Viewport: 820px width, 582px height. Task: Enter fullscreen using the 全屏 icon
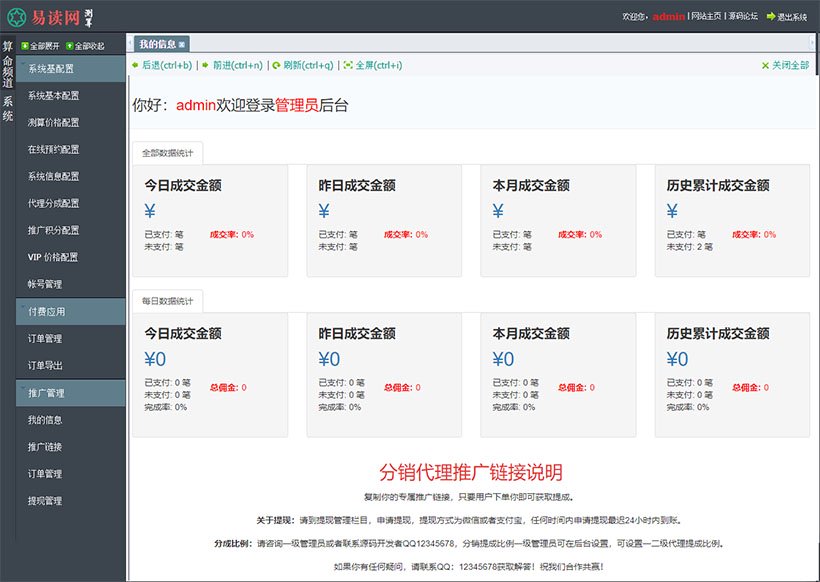point(348,65)
